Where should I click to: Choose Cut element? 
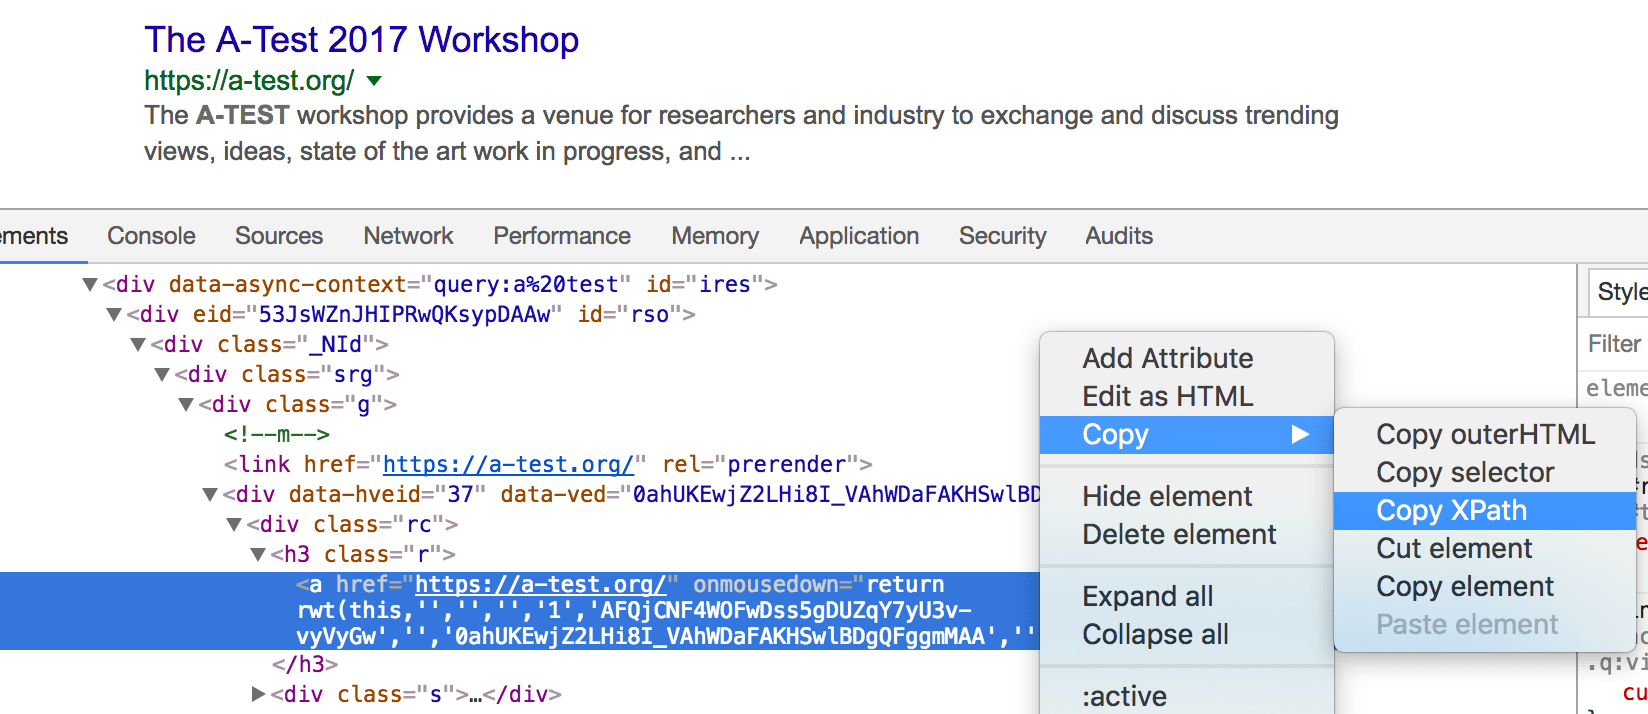click(1454, 548)
